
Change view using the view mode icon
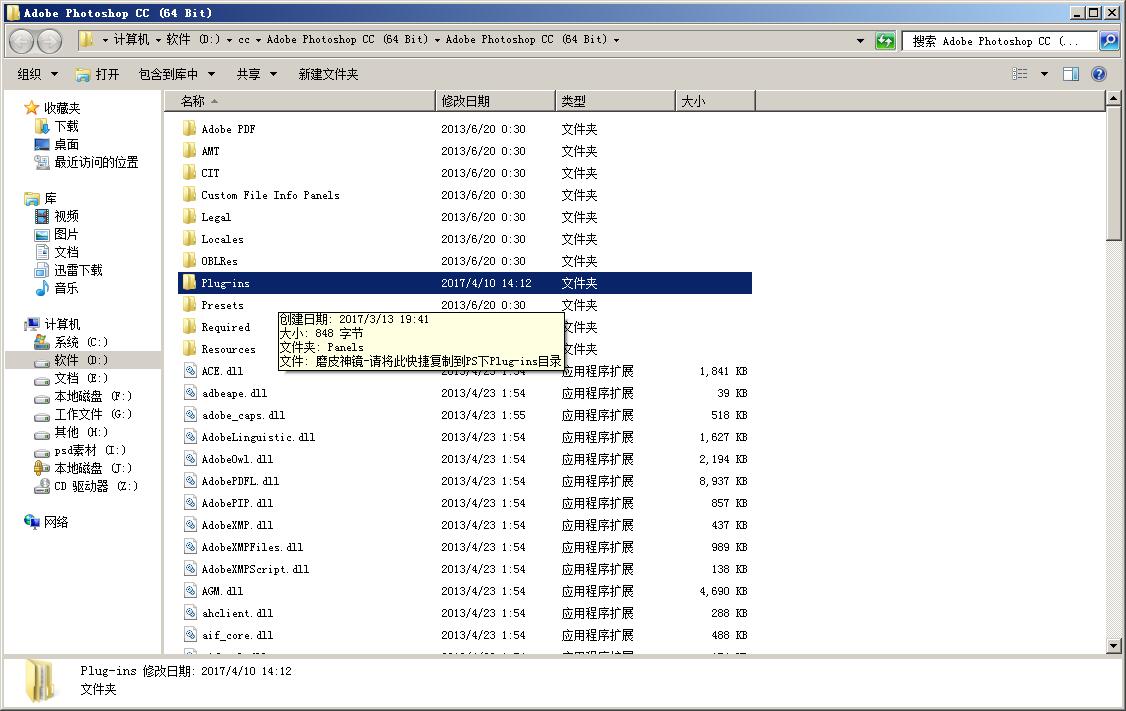(x=1020, y=74)
